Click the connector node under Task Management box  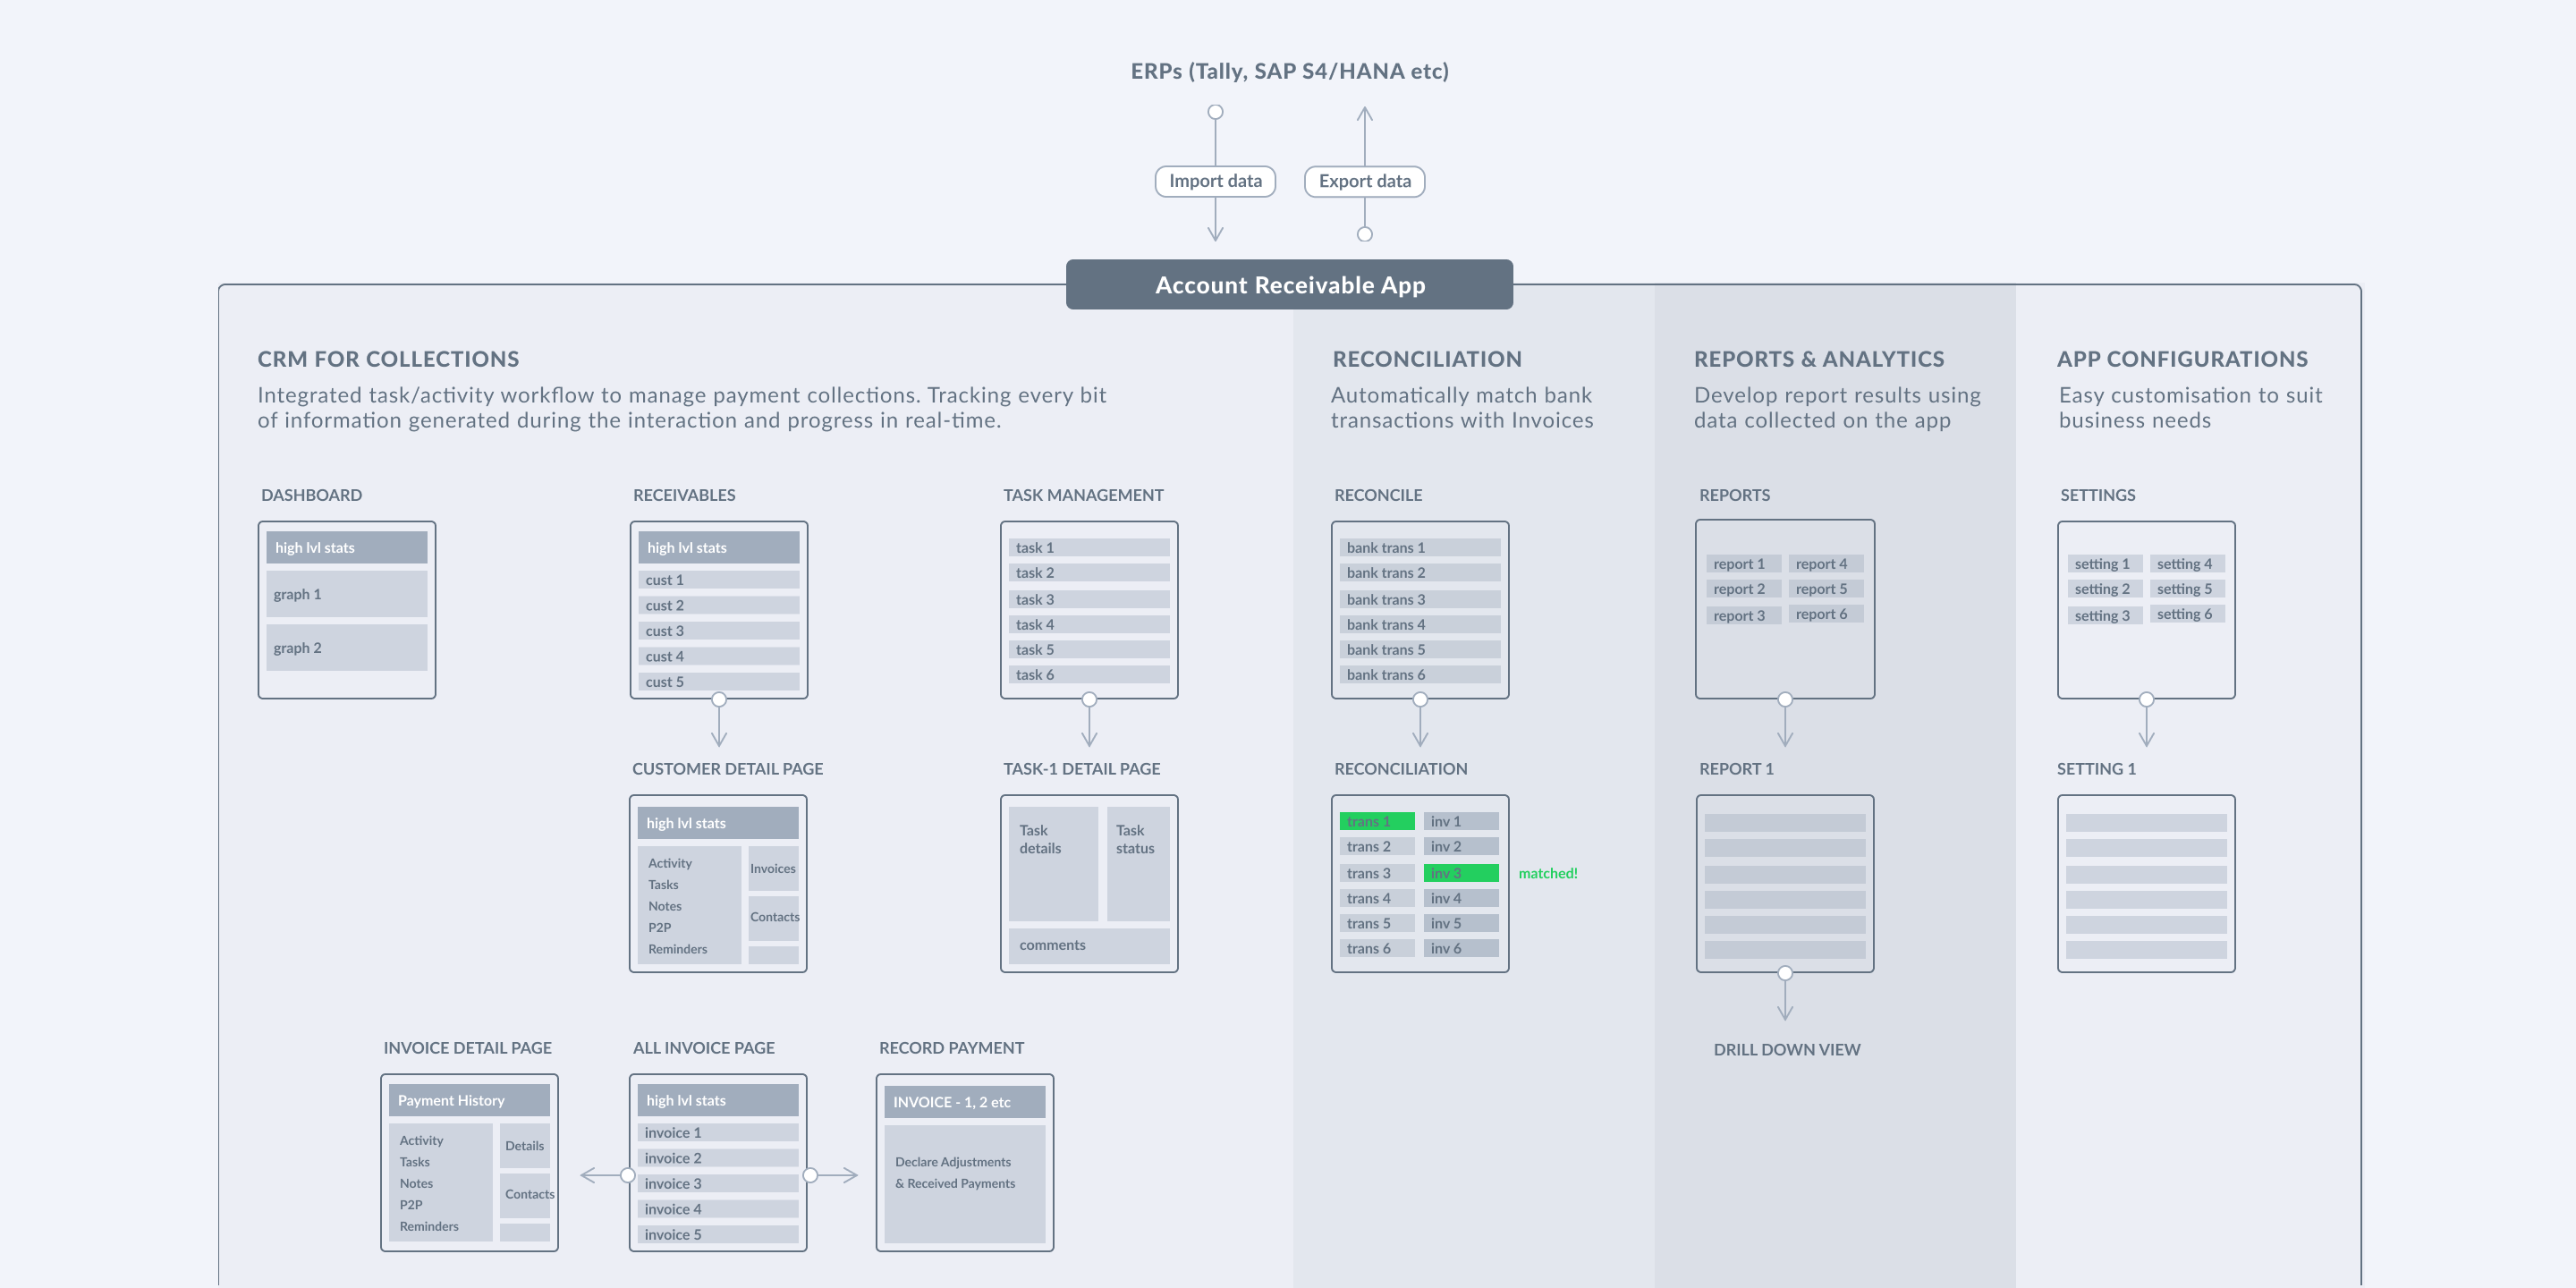tap(1089, 700)
